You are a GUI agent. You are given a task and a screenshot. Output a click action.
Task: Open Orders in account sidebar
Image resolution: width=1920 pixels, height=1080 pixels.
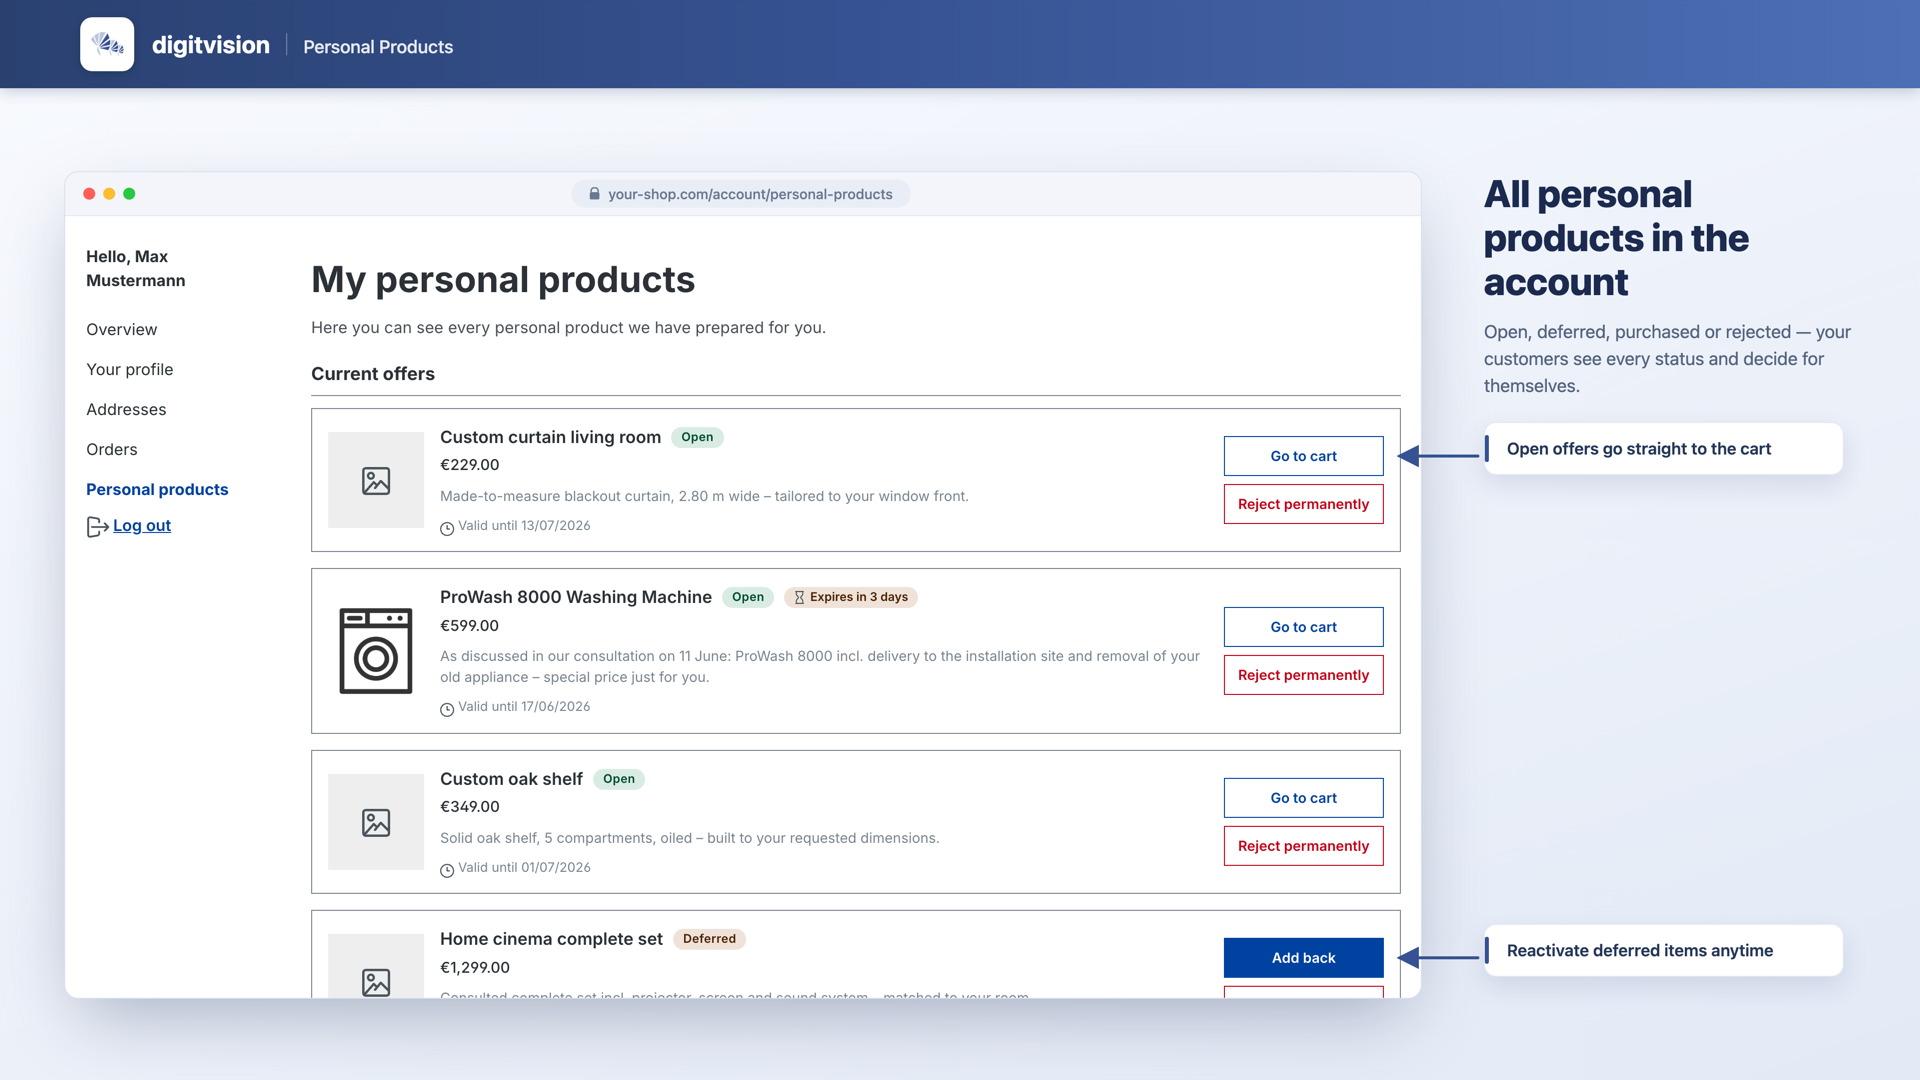[x=111, y=450]
